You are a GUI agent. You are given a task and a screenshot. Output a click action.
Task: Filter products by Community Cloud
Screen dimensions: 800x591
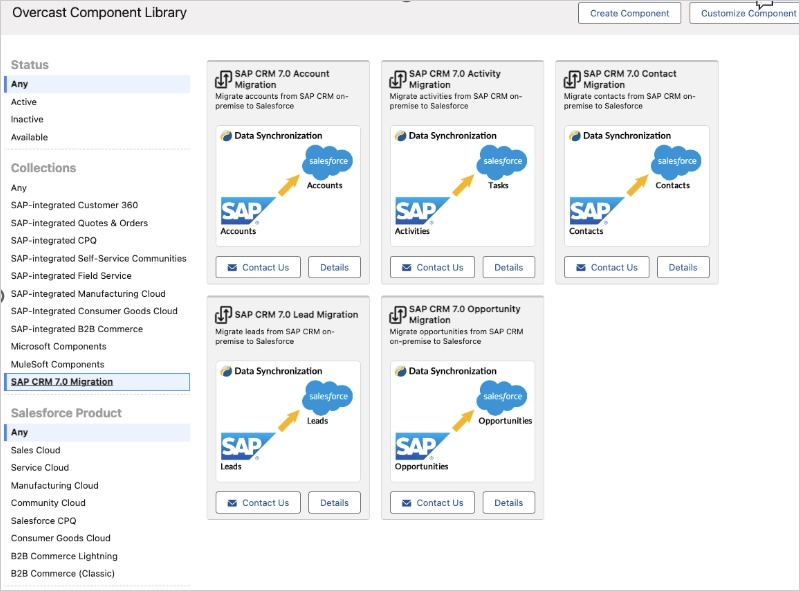pos(48,502)
